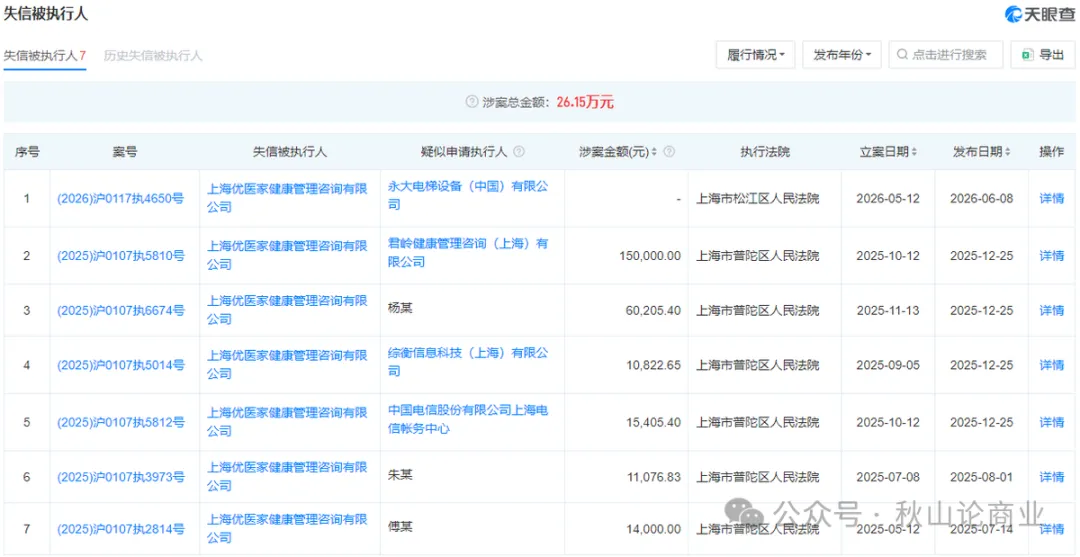The width and height of the screenshot is (1080, 557).
Task: Open the 发布年份 dropdown
Action: 842,55
